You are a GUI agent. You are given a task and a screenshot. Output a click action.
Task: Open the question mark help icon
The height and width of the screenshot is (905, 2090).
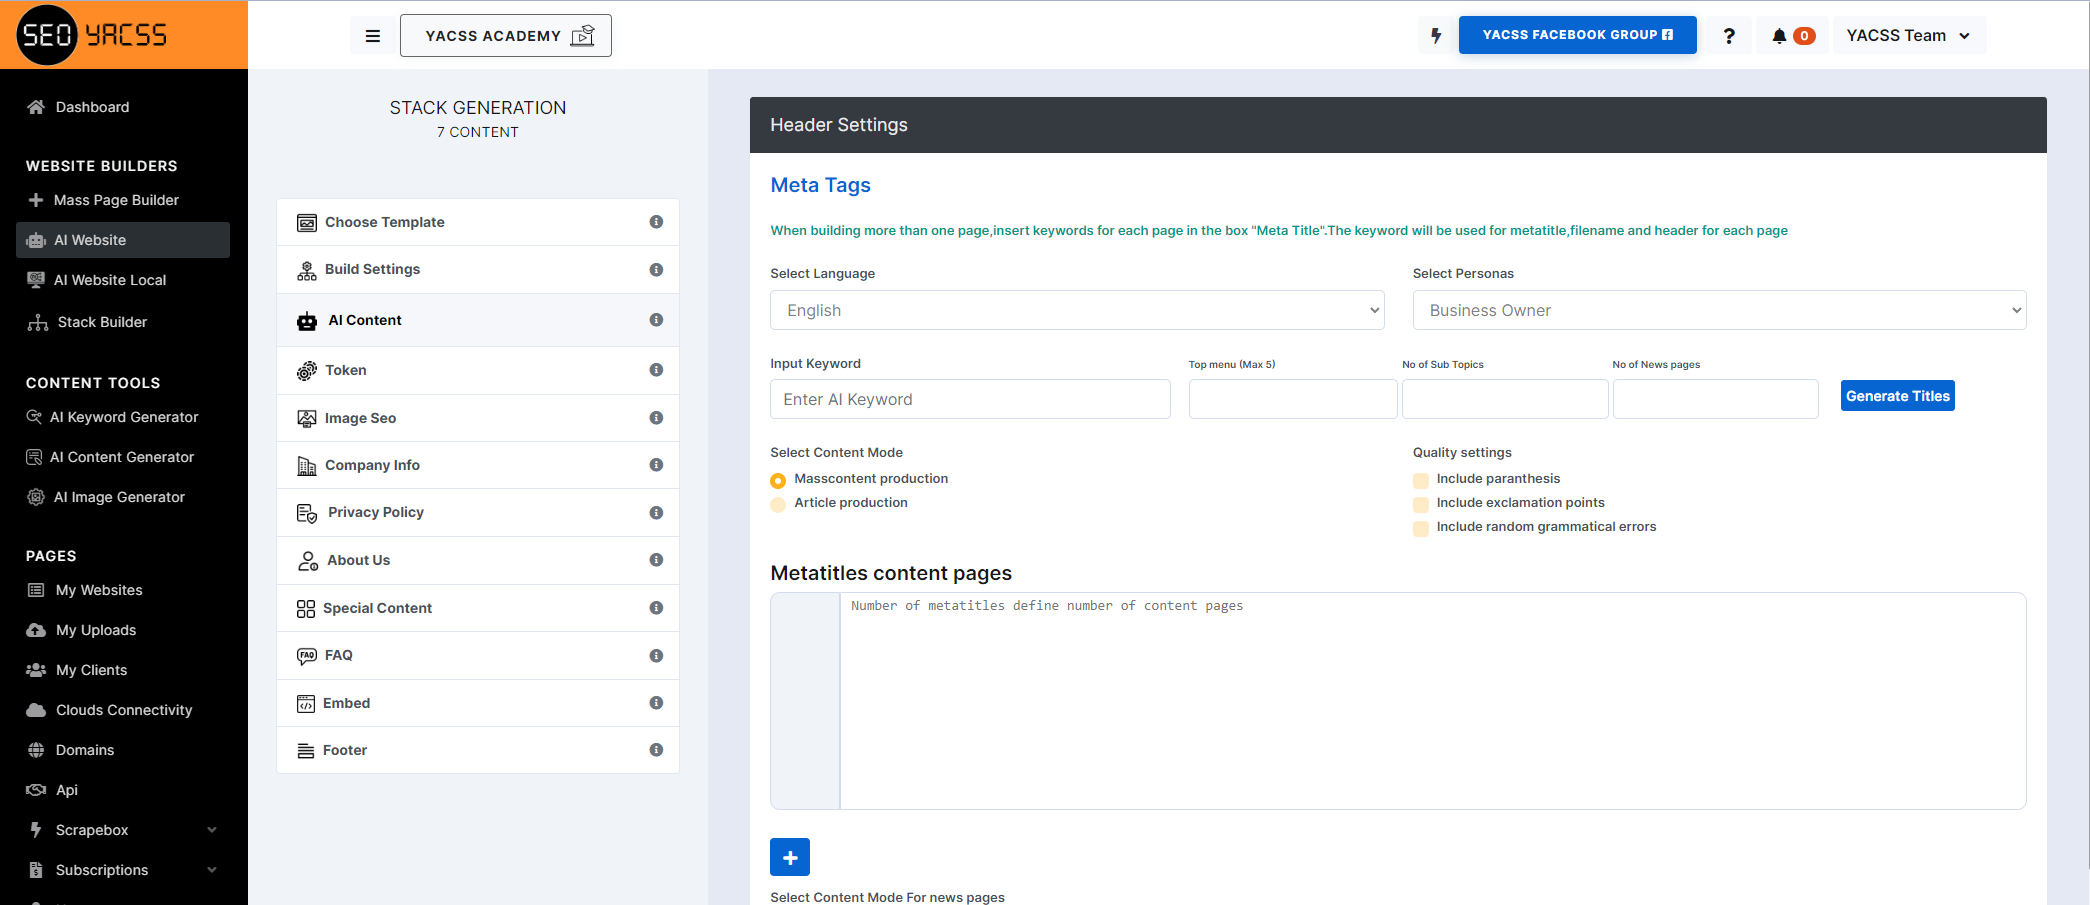click(1729, 36)
